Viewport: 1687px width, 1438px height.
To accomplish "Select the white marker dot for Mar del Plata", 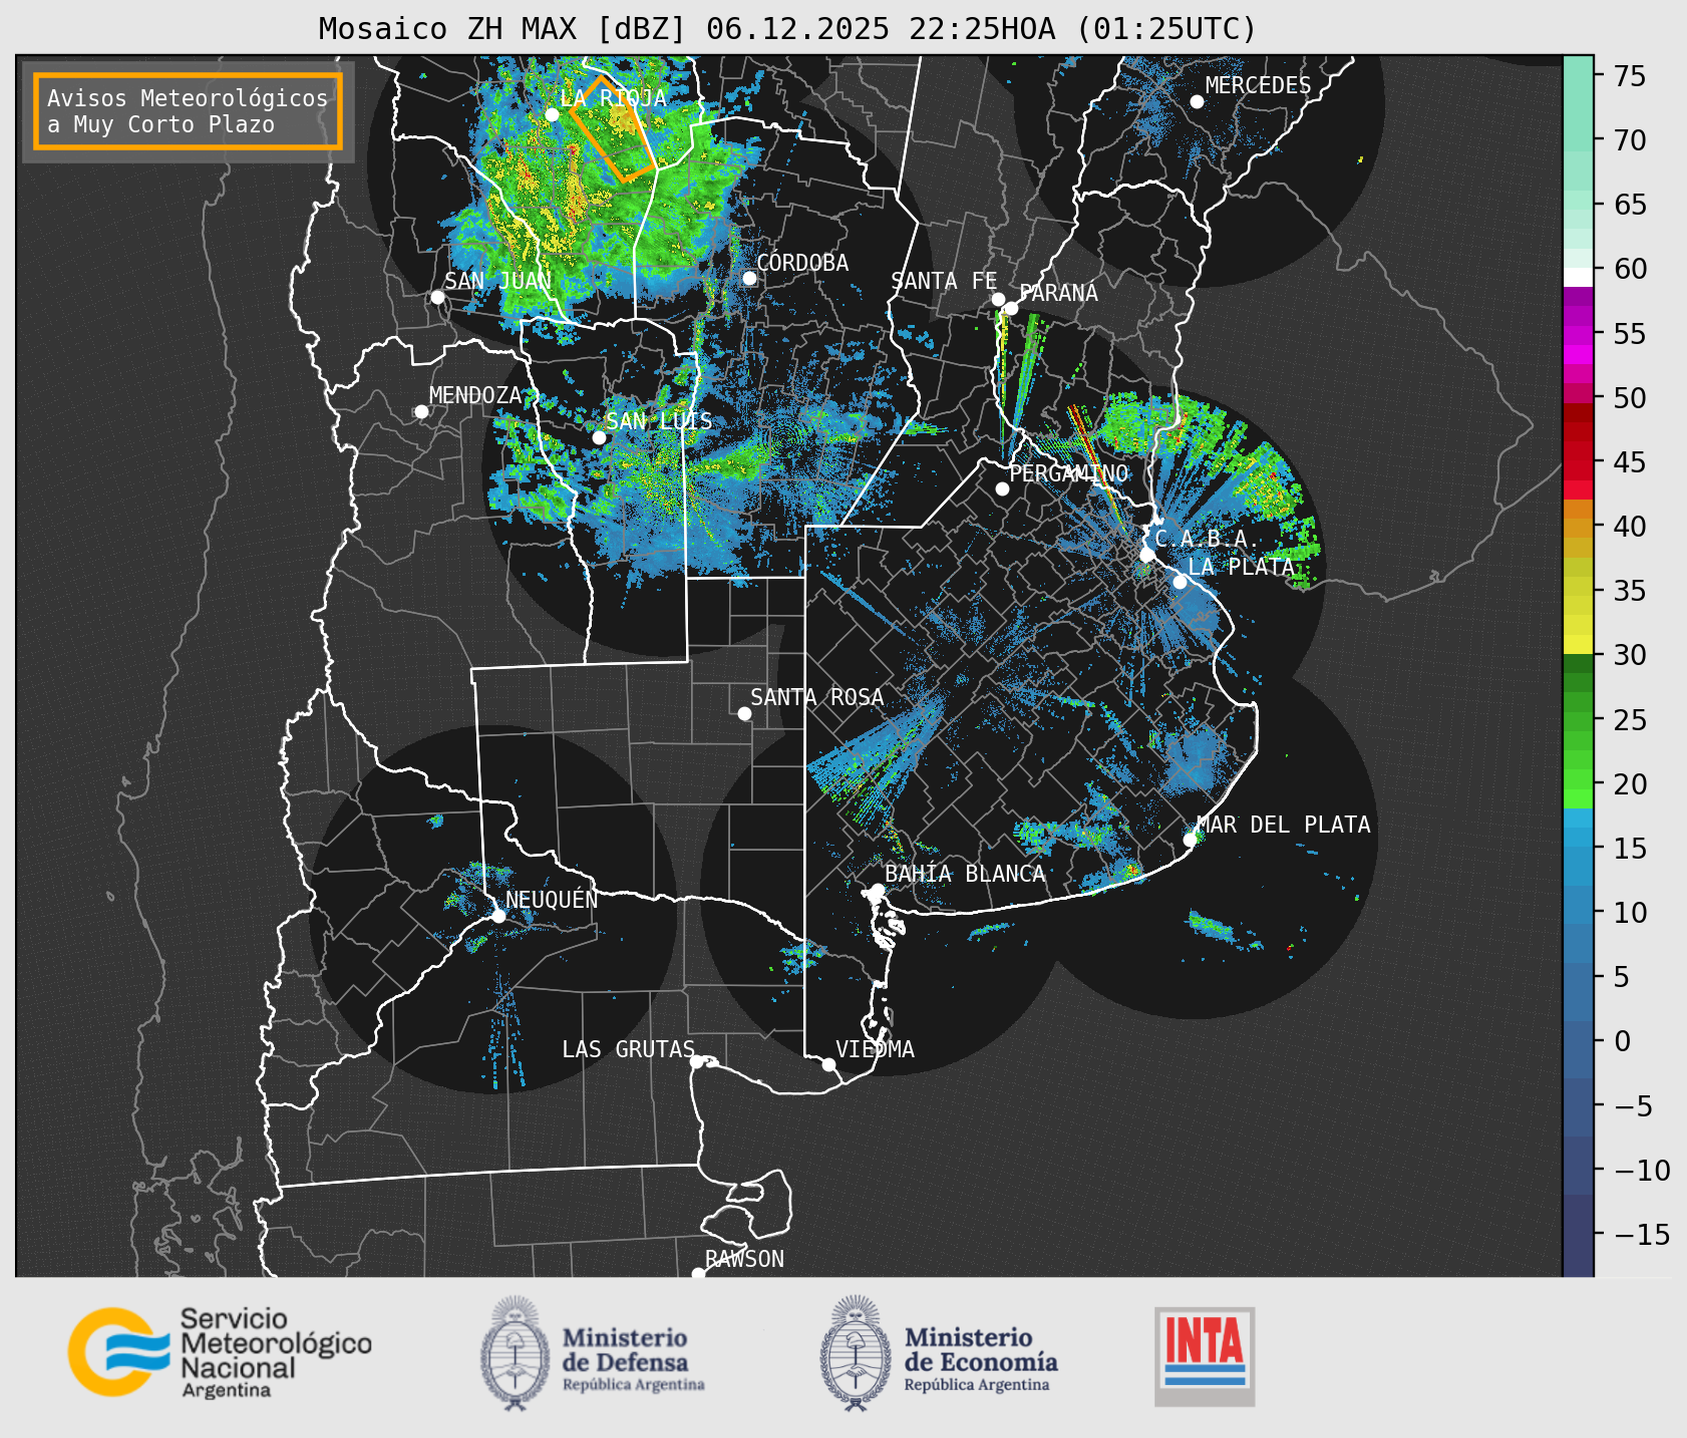I will (1190, 839).
